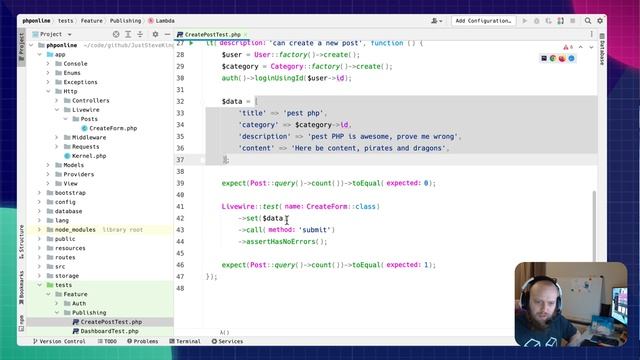
Task: Toggle the Structure tool window
Action: tap(22, 242)
